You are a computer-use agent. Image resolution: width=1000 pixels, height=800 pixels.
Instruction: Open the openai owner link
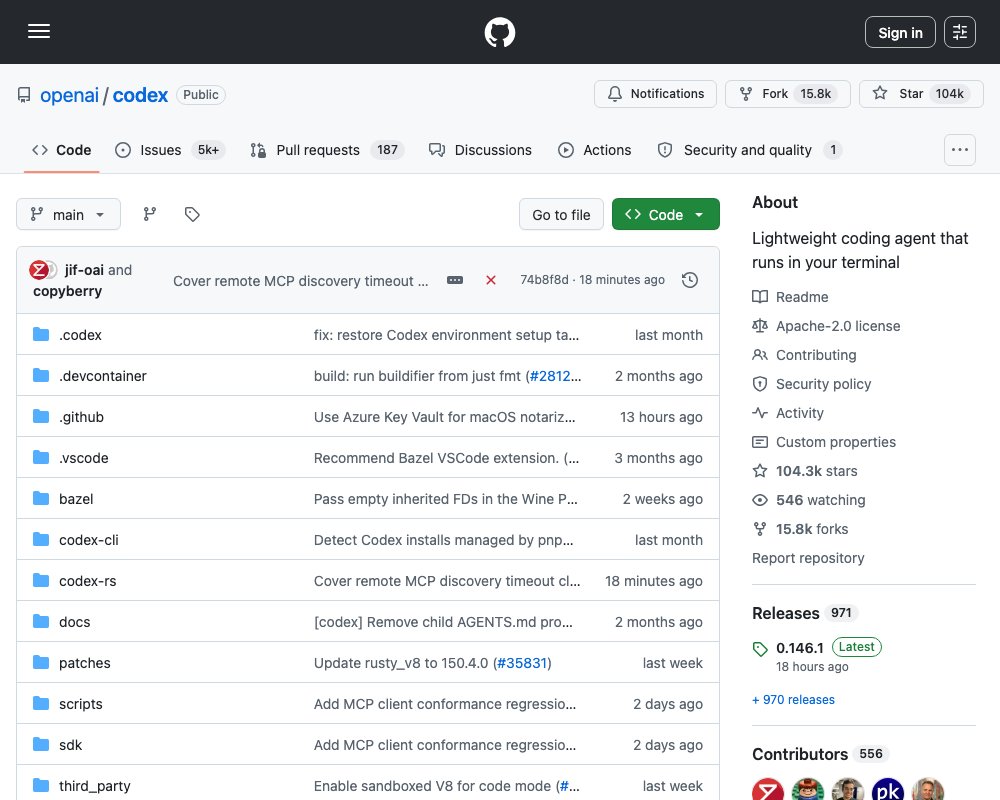pyautogui.click(x=69, y=95)
